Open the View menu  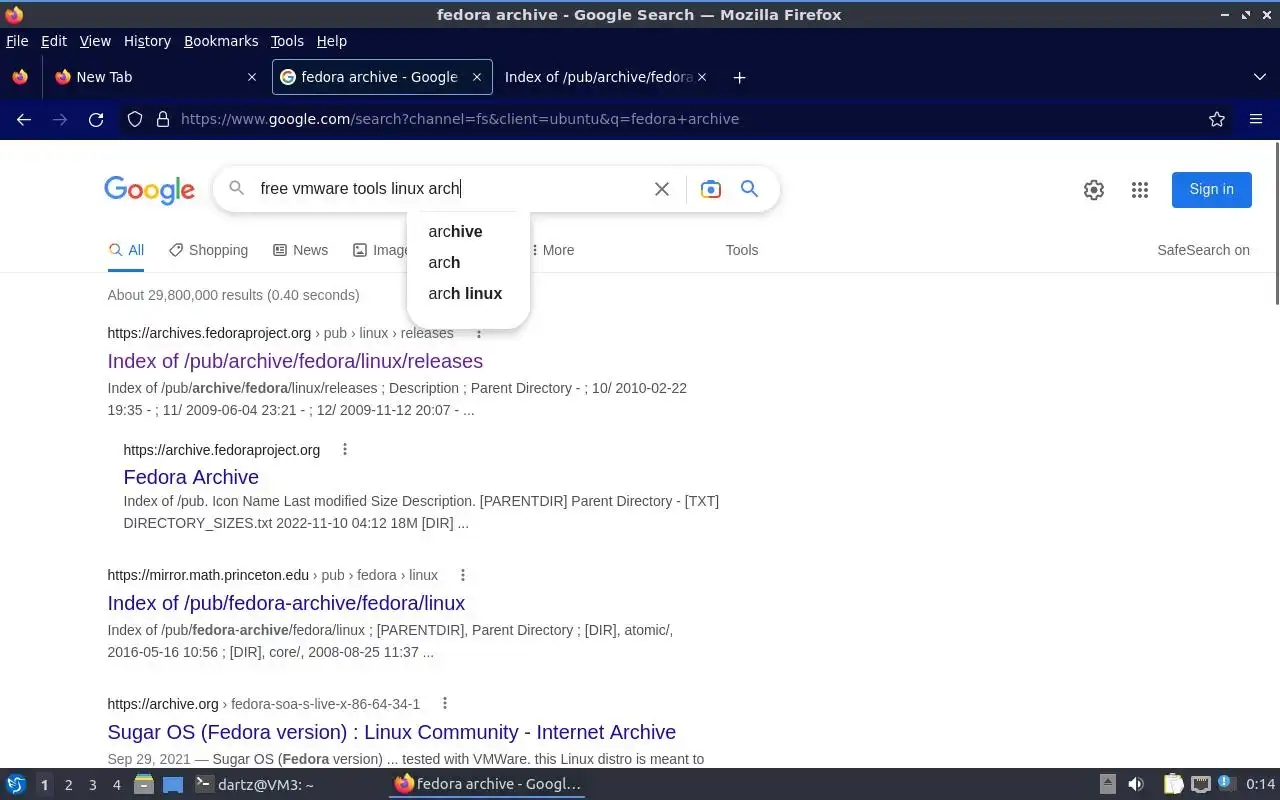pos(95,41)
